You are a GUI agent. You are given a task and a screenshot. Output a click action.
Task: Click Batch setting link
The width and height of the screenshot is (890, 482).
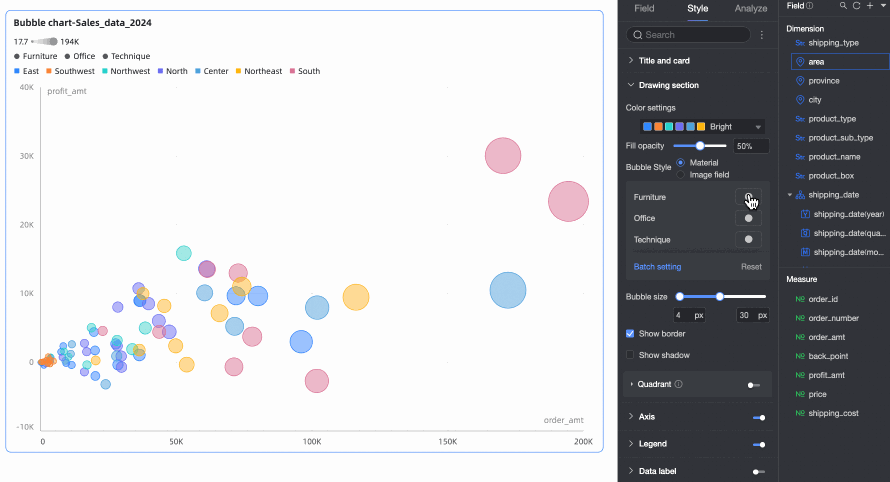coord(657,267)
